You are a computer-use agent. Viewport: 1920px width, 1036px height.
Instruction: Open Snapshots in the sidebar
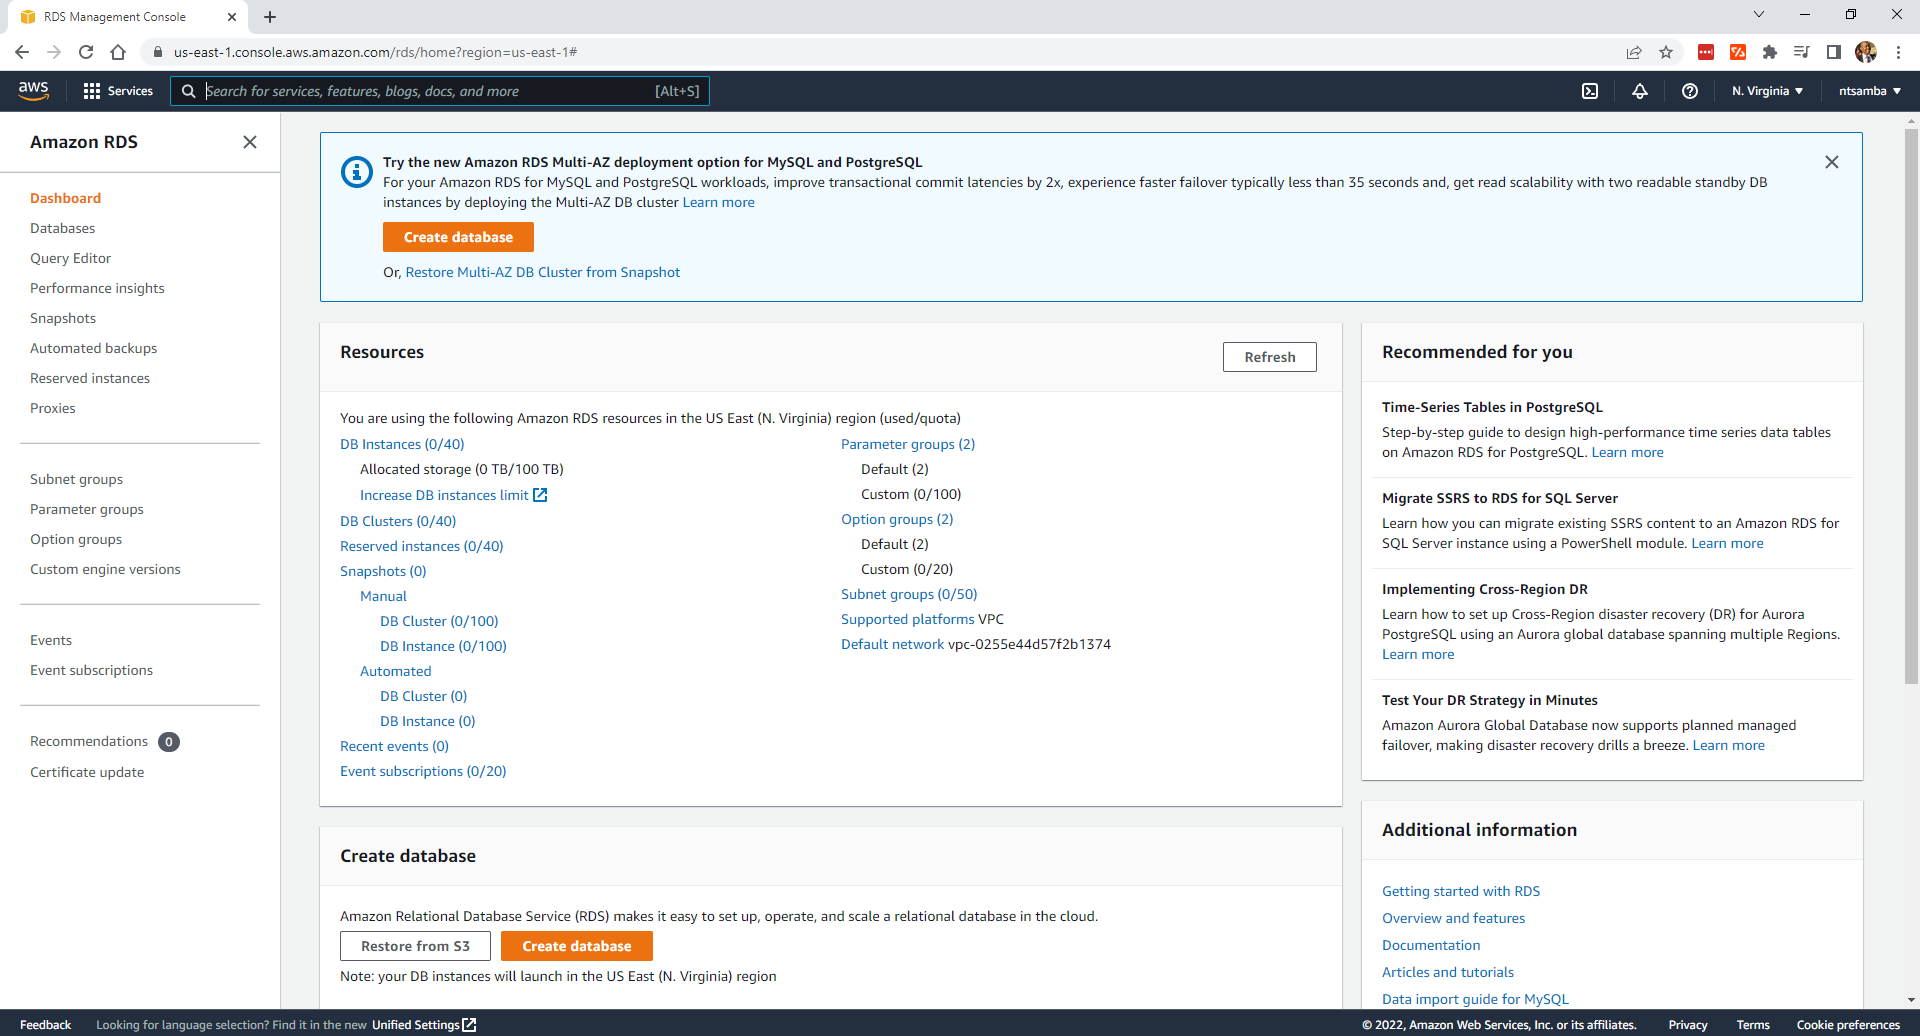[x=63, y=318]
